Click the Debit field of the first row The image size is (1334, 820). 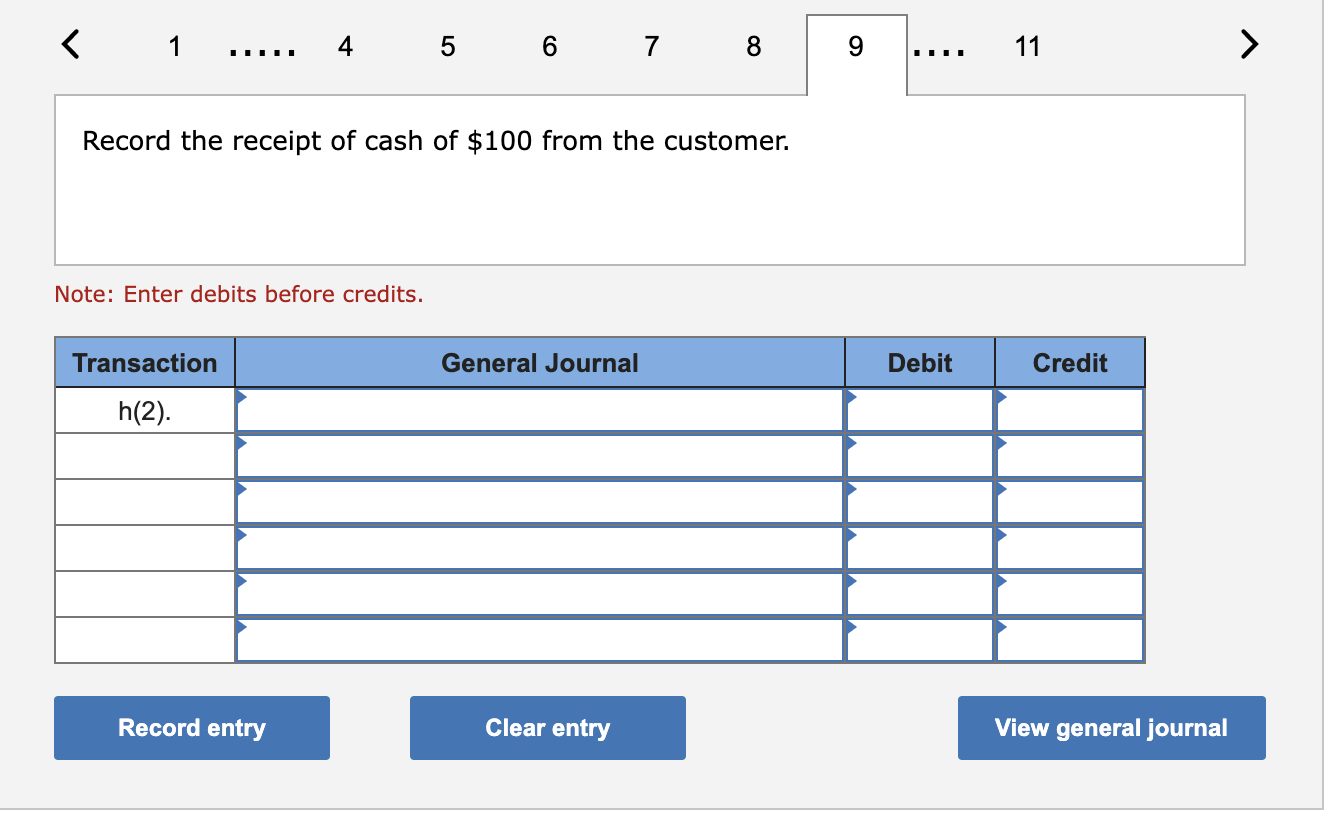(918, 409)
